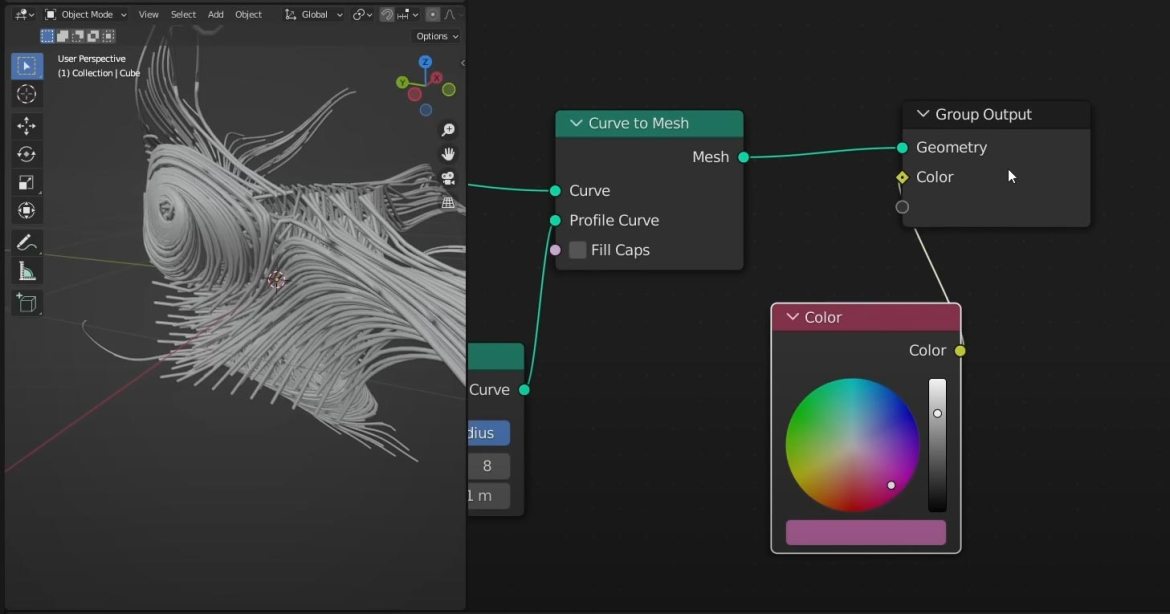Open the Object Mode dropdown
This screenshot has height=614, width=1170.
85,14
